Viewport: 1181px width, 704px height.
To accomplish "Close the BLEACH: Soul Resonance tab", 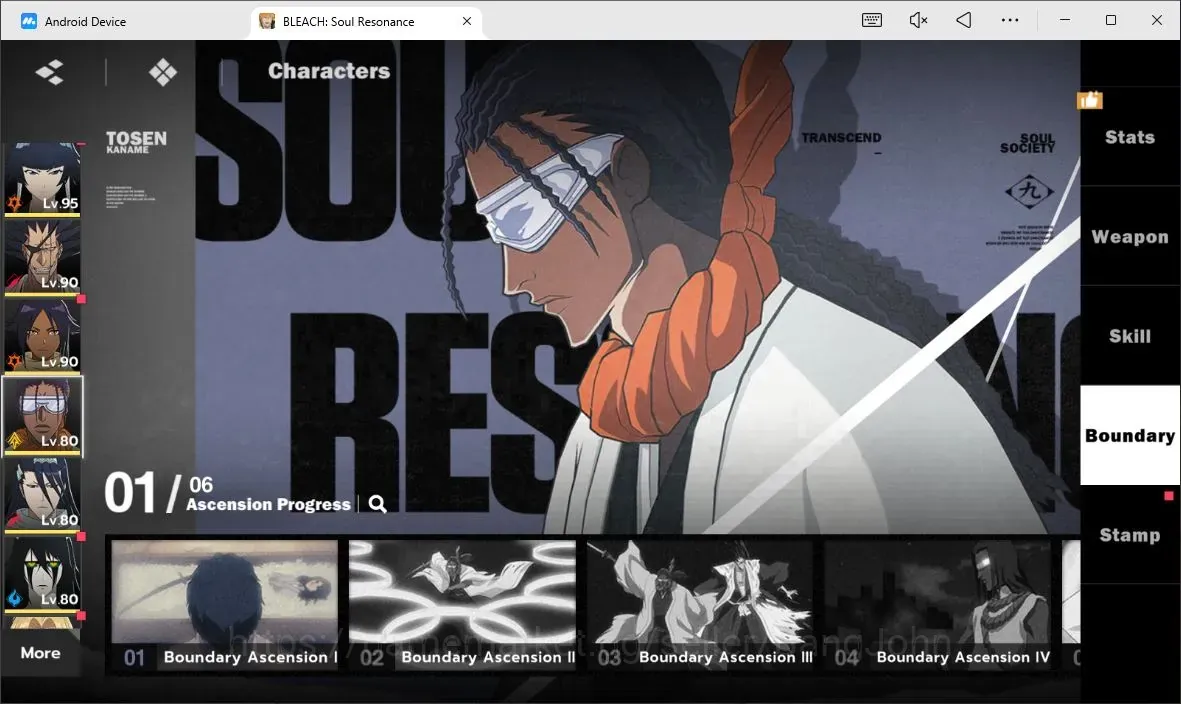I will (467, 21).
